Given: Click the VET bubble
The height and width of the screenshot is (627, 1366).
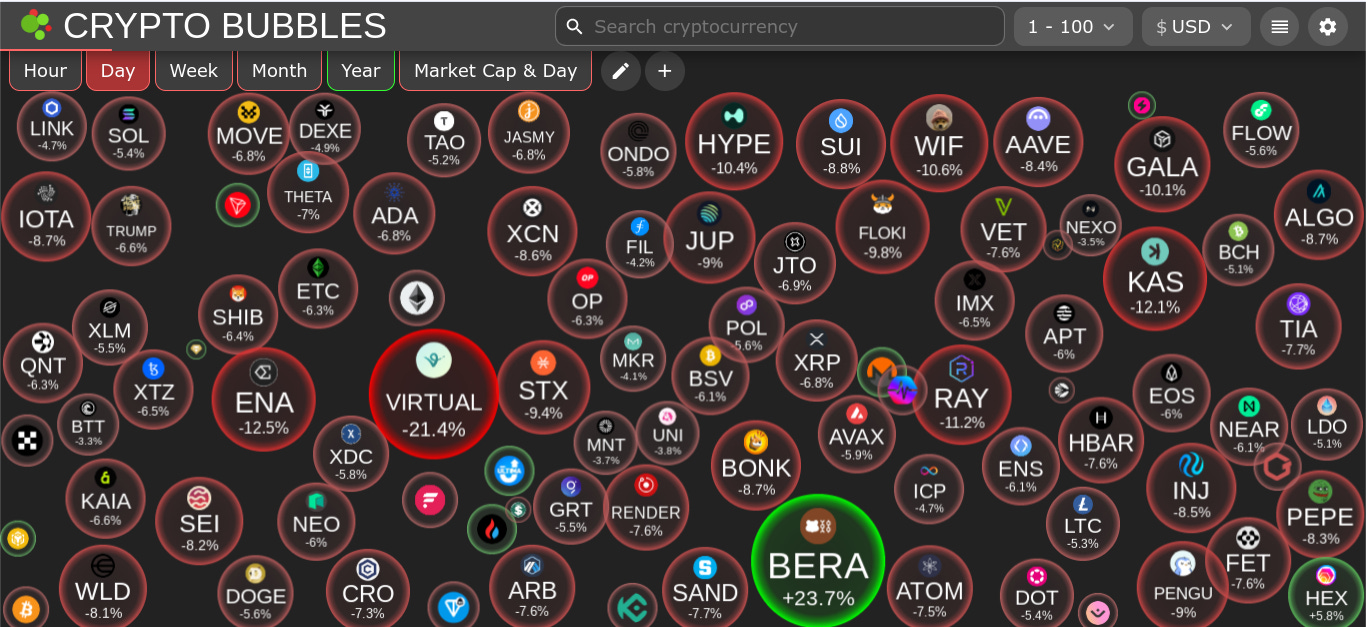Looking at the screenshot, I should pyautogui.click(x=1003, y=229).
